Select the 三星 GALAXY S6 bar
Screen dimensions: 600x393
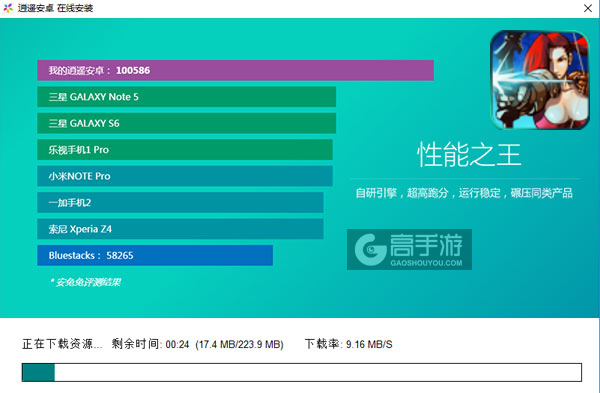pos(186,123)
